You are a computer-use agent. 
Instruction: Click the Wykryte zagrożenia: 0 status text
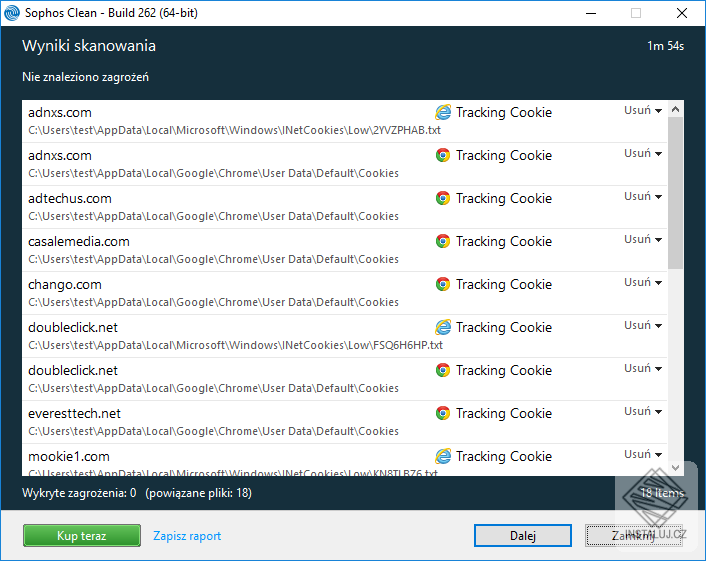(79, 493)
